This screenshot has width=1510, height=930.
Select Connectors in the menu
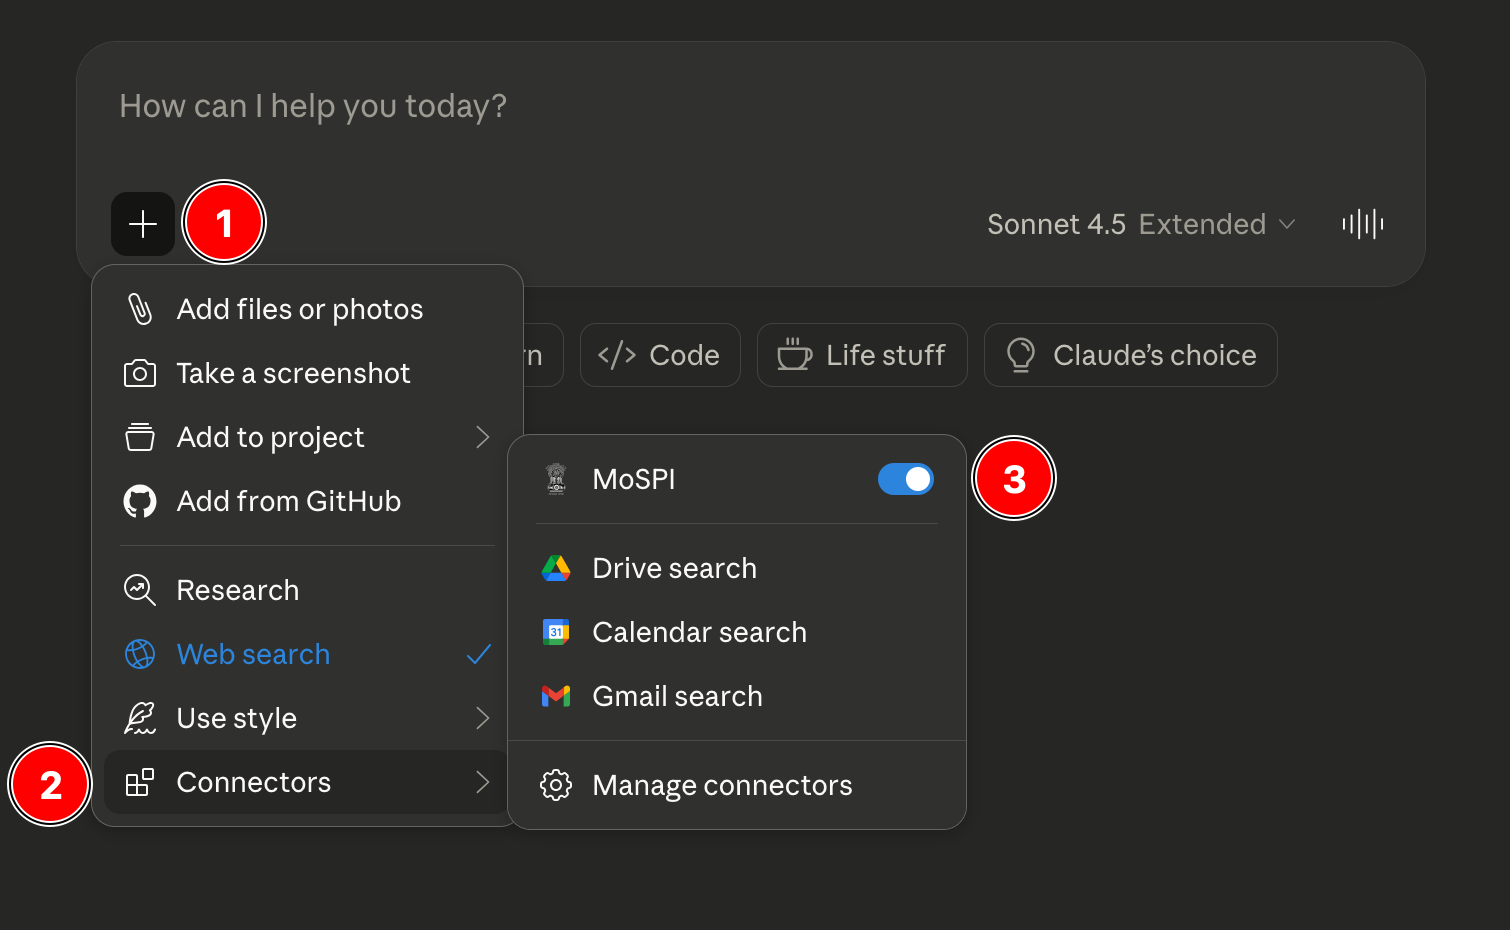pyautogui.click(x=254, y=783)
